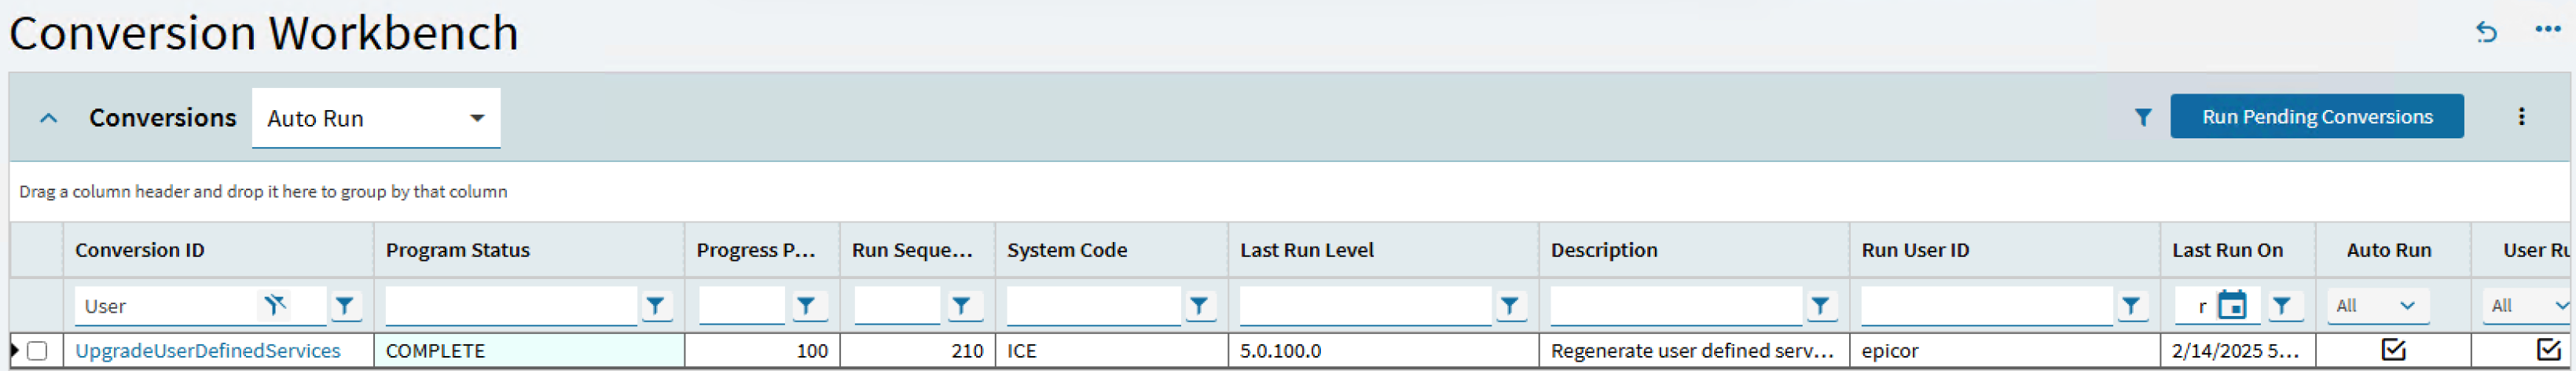Open the three-dot overflow menu beside undo
This screenshot has width=2576, height=371.
[x=2548, y=30]
